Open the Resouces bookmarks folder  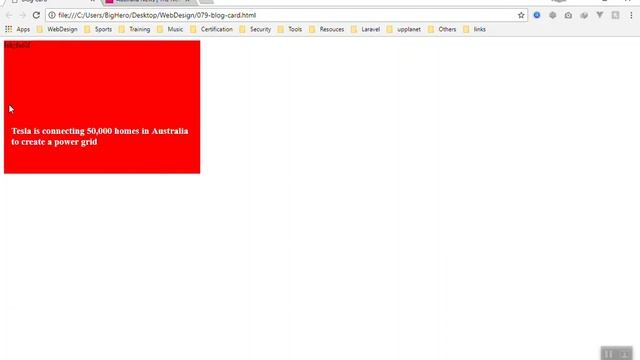point(327,29)
